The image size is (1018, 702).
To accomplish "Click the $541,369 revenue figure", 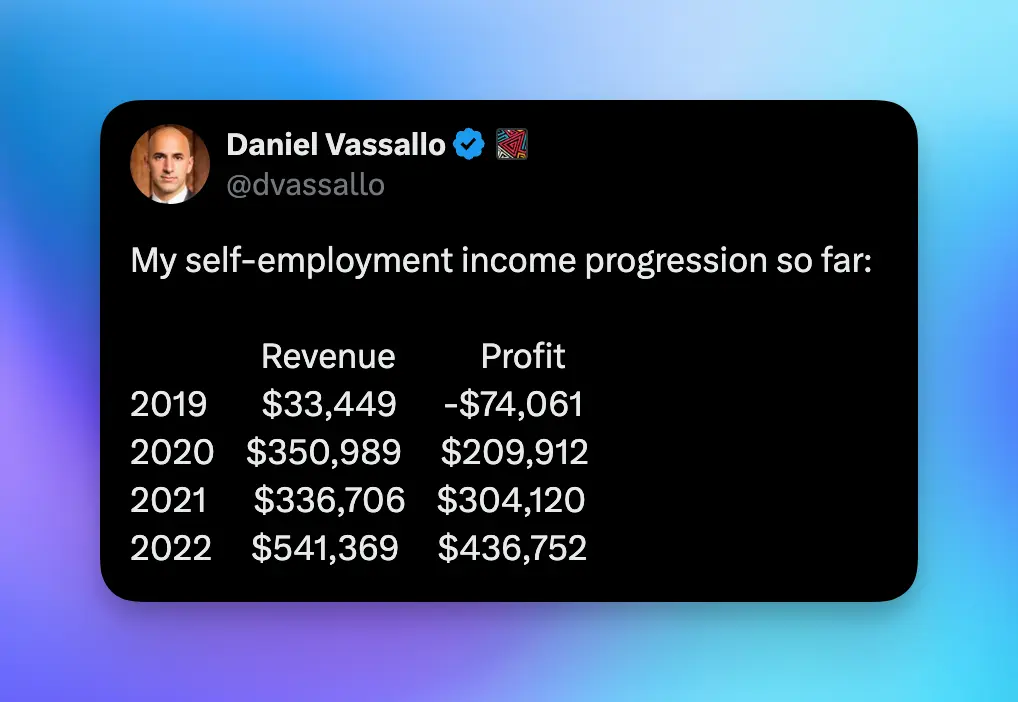I will pos(325,548).
